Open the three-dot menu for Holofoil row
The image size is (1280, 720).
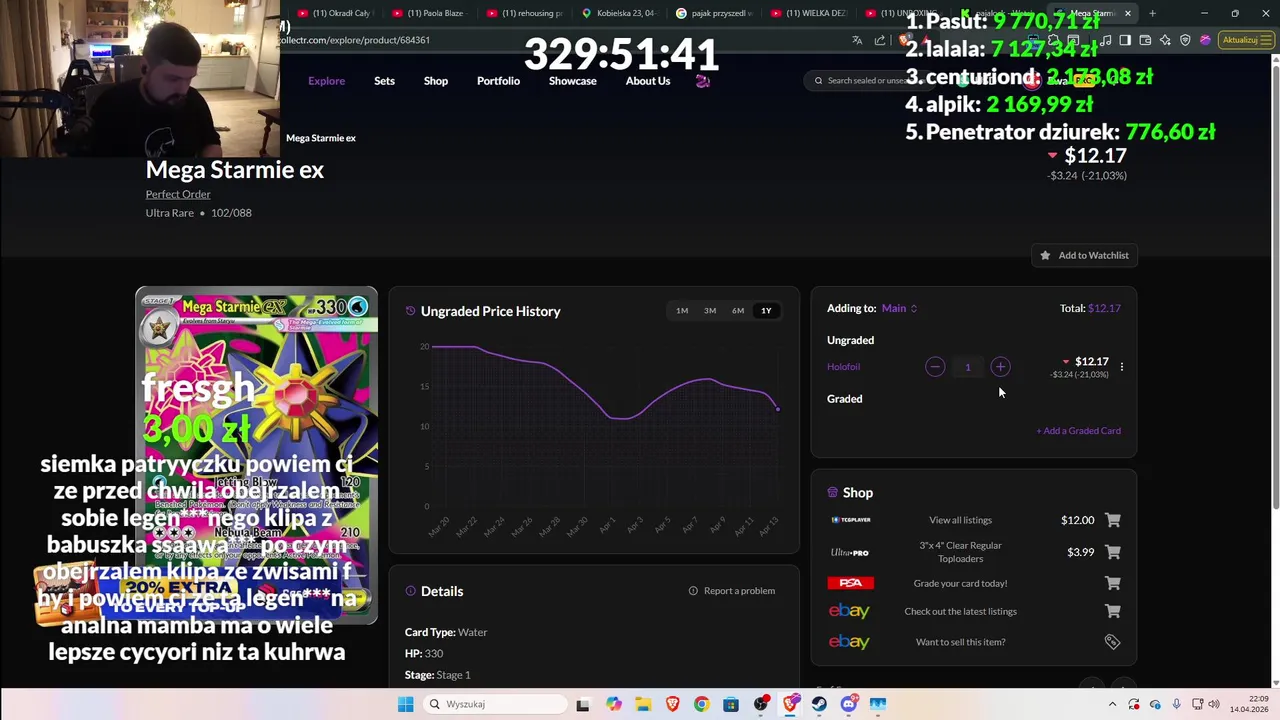pyautogui.click(x=1122, y=367)
